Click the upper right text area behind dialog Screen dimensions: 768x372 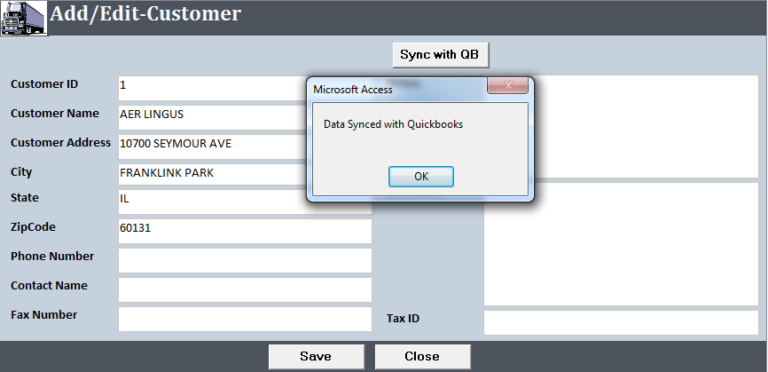[647, 127]
